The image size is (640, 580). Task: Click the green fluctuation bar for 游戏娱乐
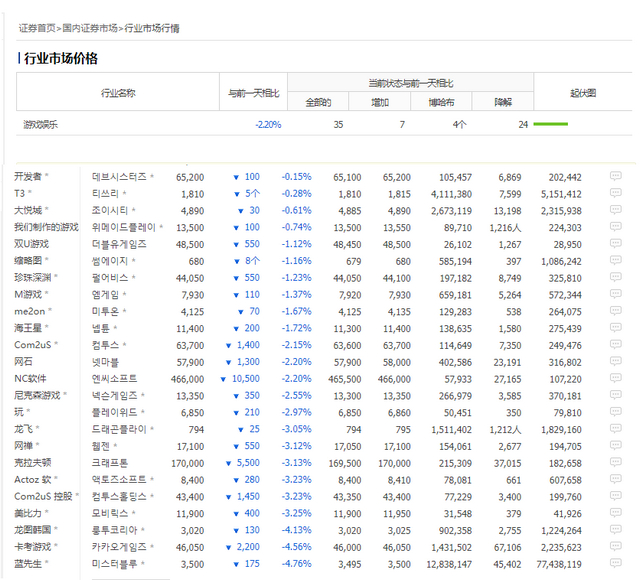(551, 124)
